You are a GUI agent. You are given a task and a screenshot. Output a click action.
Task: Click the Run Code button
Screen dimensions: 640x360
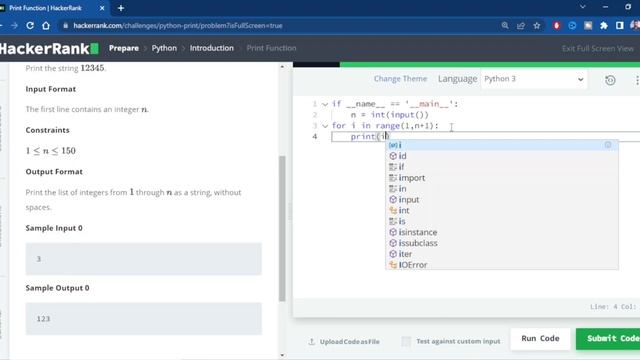[x=540, y=338]
